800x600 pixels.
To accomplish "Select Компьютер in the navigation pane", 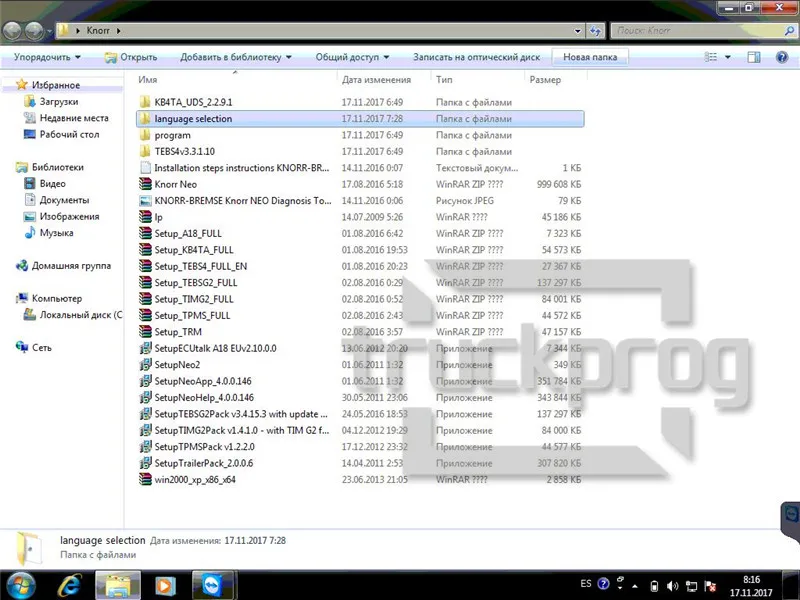I will (x=57, y=298).
